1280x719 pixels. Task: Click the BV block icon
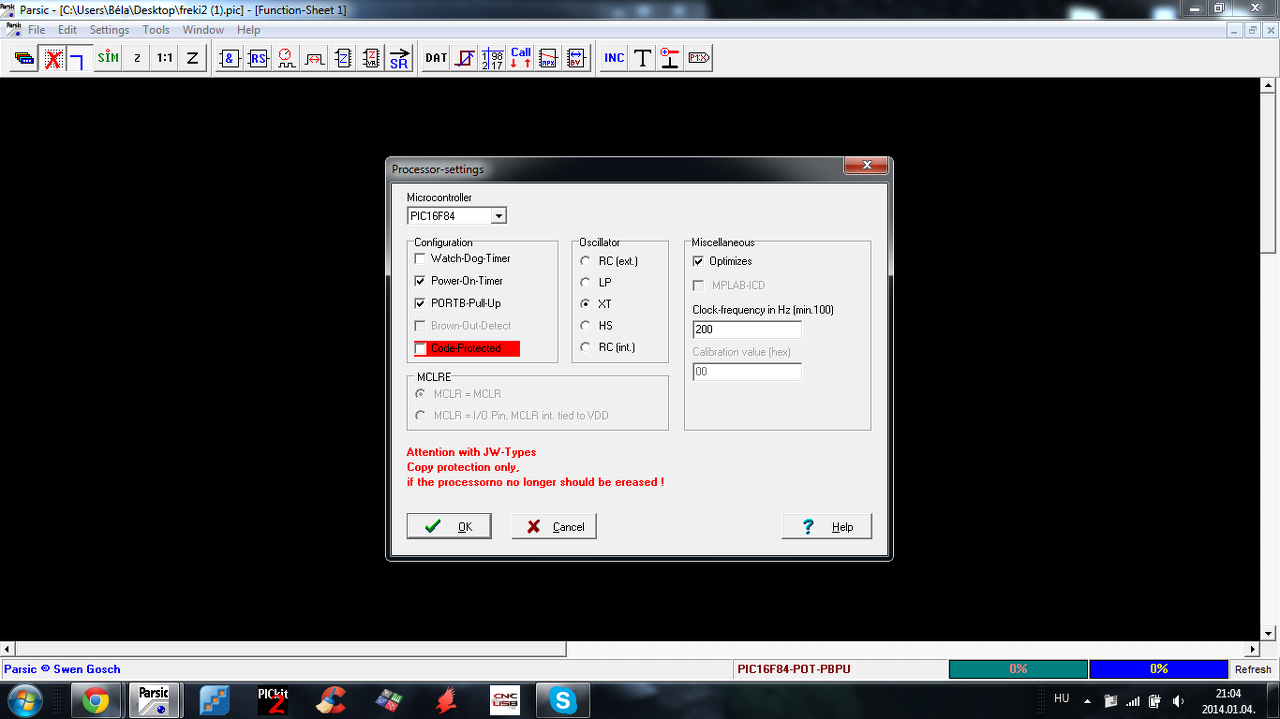576,58
